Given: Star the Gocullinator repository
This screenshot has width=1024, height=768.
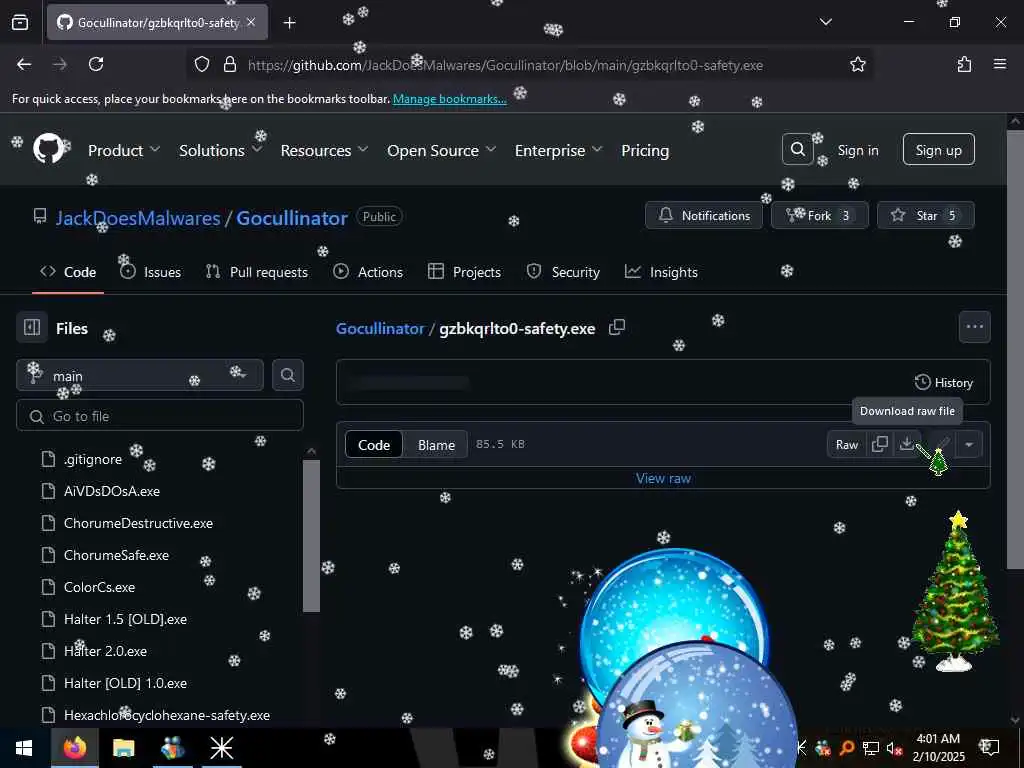Looking at the screenshot, I should click(x=925, y=215).
